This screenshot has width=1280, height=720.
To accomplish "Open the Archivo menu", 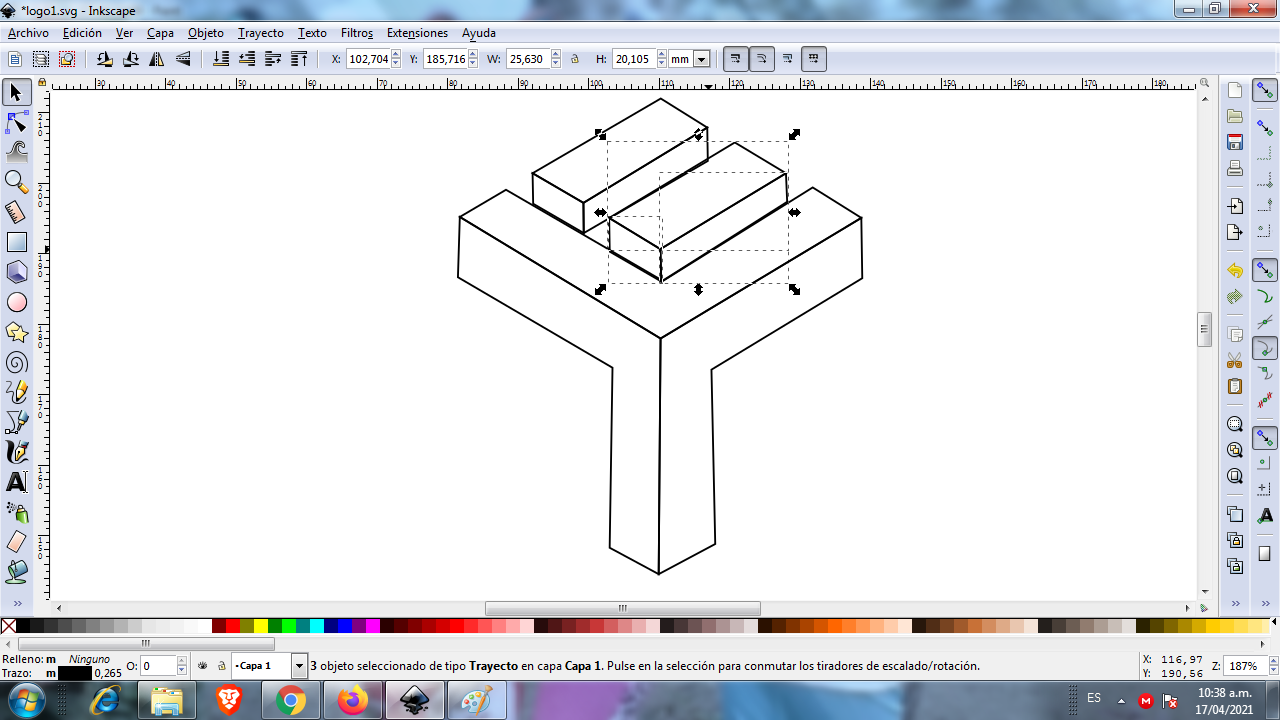I will [28, 33].
